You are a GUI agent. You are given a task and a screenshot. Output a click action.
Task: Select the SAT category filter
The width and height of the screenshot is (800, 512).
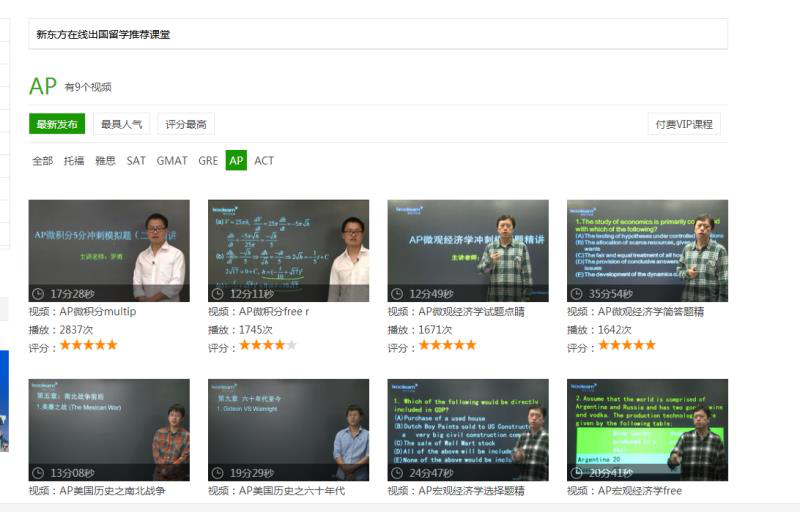(136, 161)
